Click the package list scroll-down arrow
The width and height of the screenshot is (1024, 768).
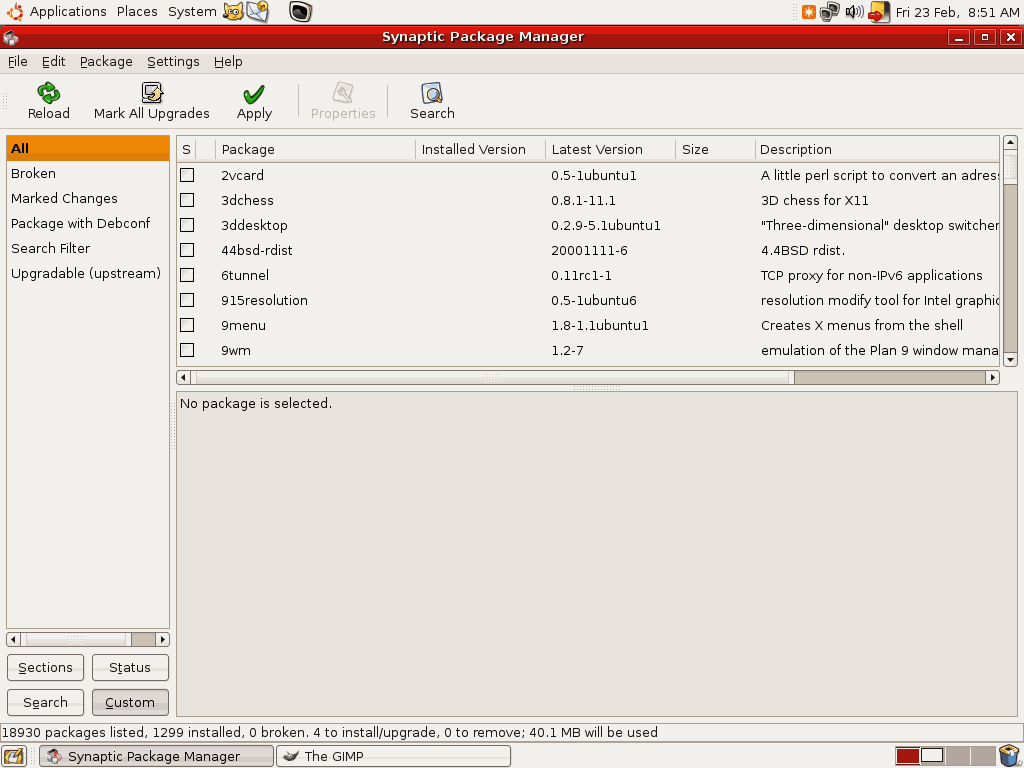1010,359
